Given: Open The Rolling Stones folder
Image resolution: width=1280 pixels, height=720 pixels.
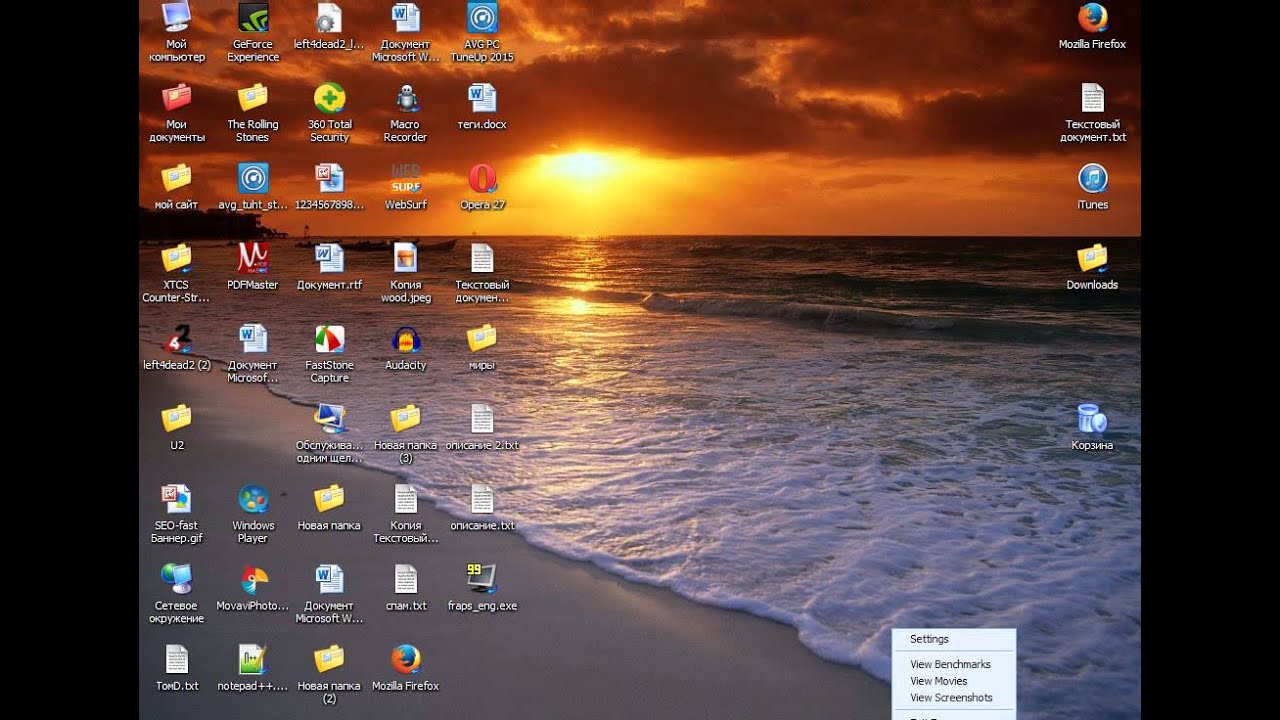Looking at the screenshot, I should point(253,112).
